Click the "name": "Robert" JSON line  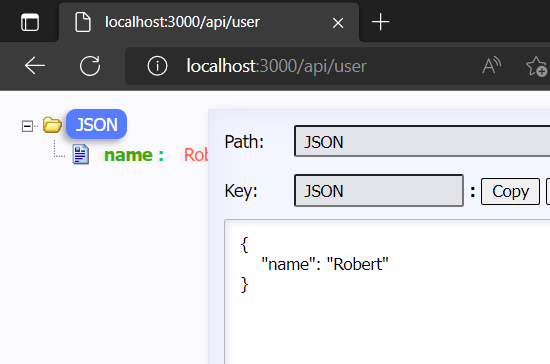click(325, 264)
